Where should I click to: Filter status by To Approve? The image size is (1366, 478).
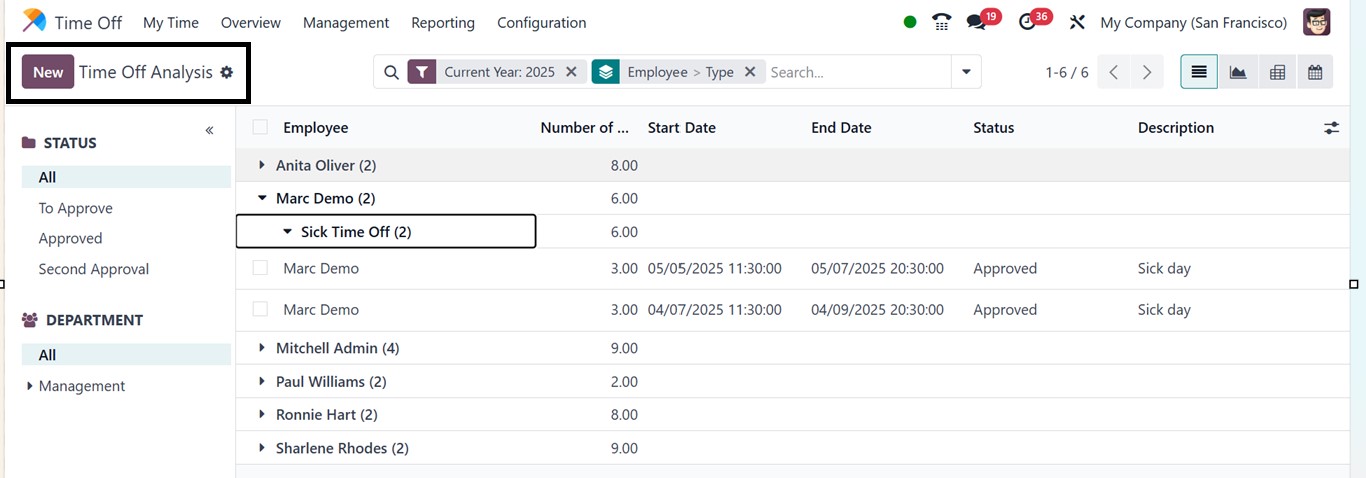[76, 208]
